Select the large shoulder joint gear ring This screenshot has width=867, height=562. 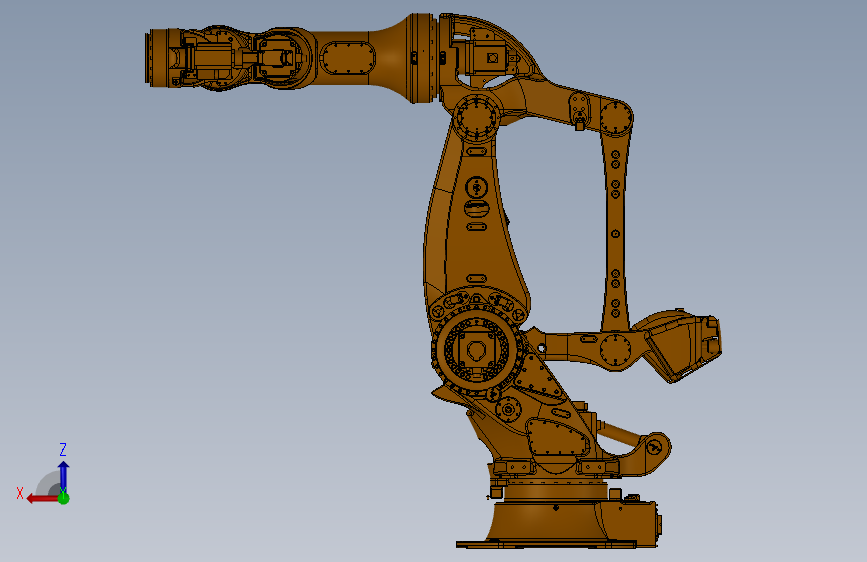[x=476, y=350]
